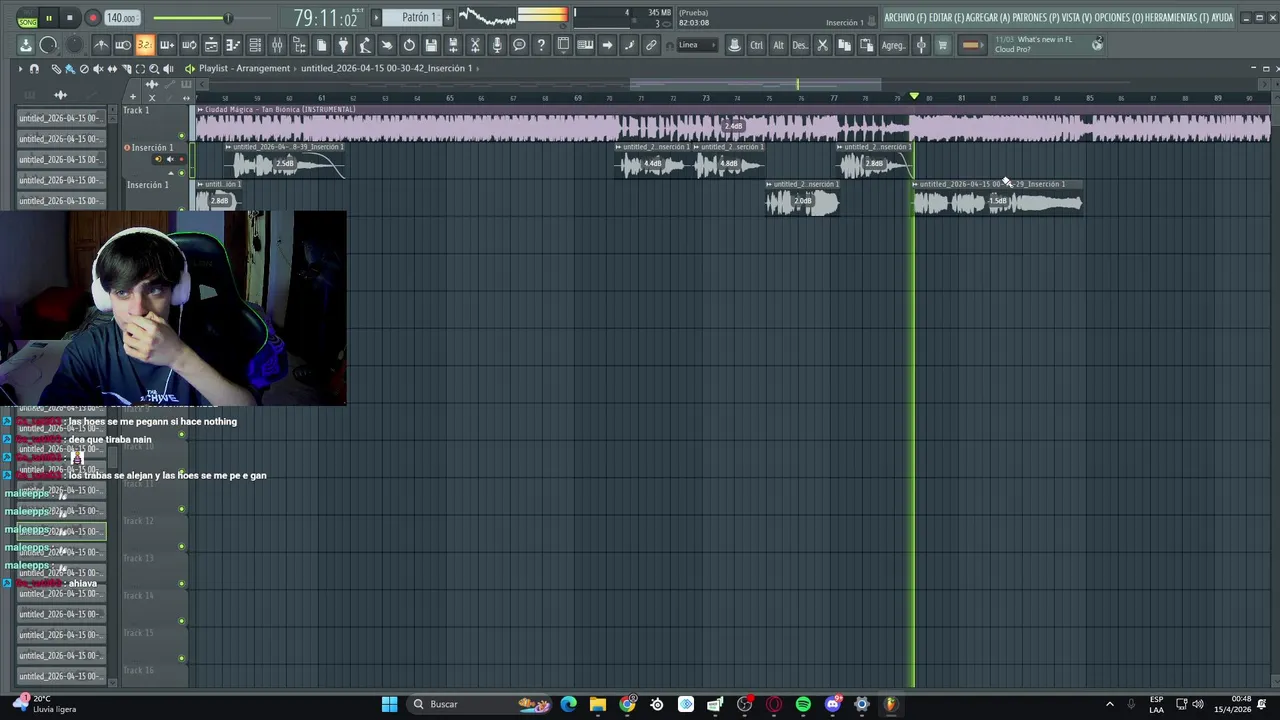Open the plugin picker plug icon
The height and width of the screenshot is (720, 1280).
point(343,45)
